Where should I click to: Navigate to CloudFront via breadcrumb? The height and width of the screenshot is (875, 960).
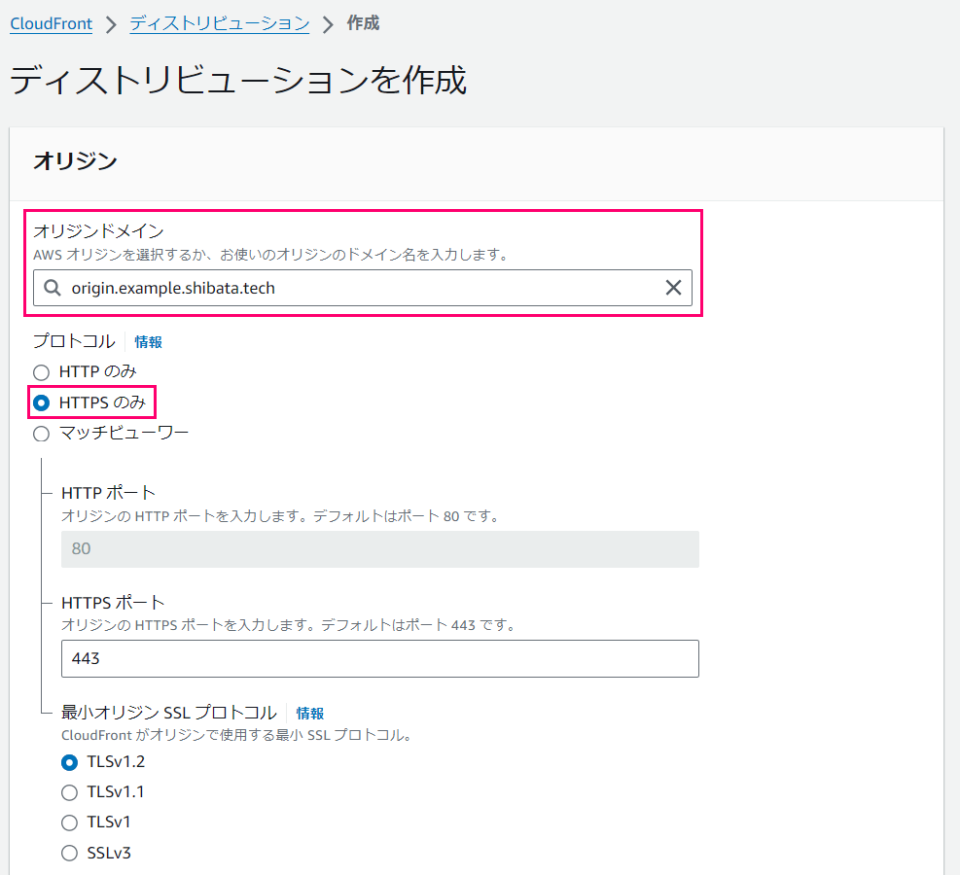point(50,23)
